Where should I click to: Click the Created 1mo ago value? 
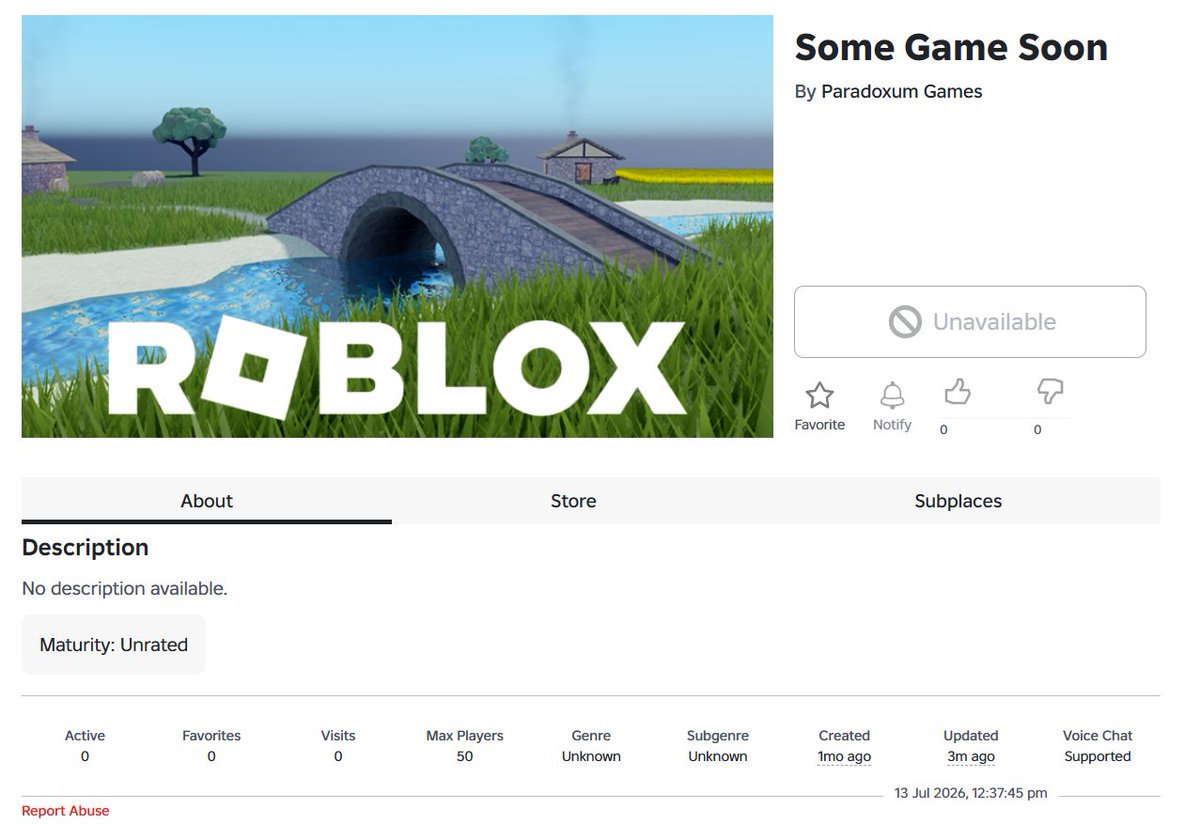click(844, 757)
